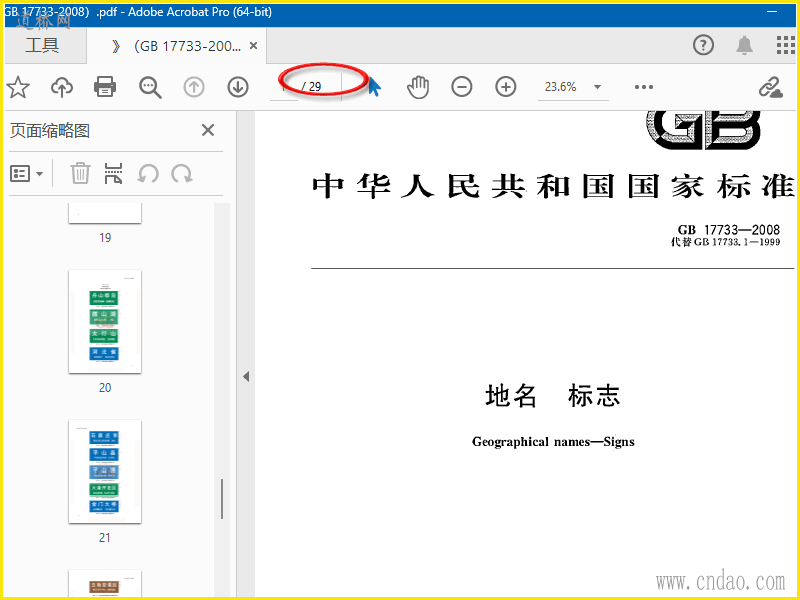Image resolution: width=800 pixels, height=600 pixels.
Task: Print the document
Action: coord(105,87)
